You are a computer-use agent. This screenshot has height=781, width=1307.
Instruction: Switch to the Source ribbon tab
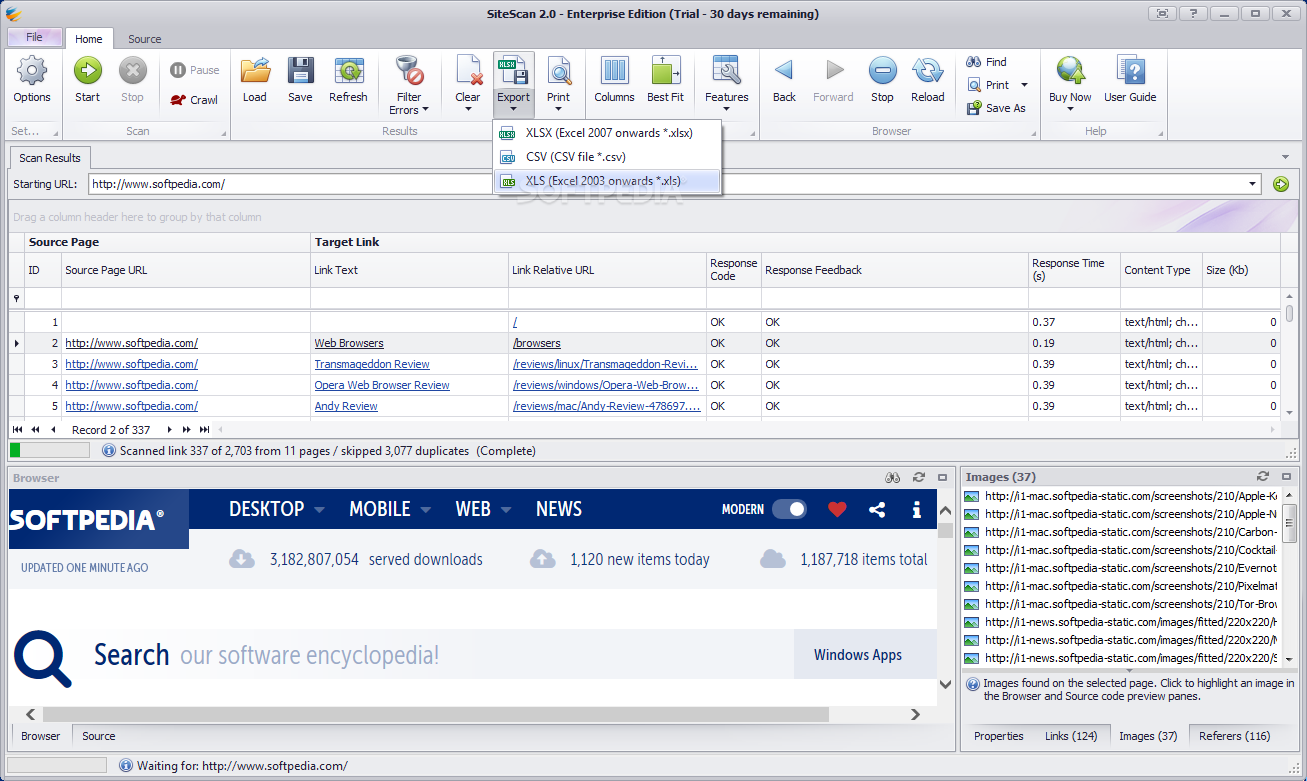click(144, 39)
